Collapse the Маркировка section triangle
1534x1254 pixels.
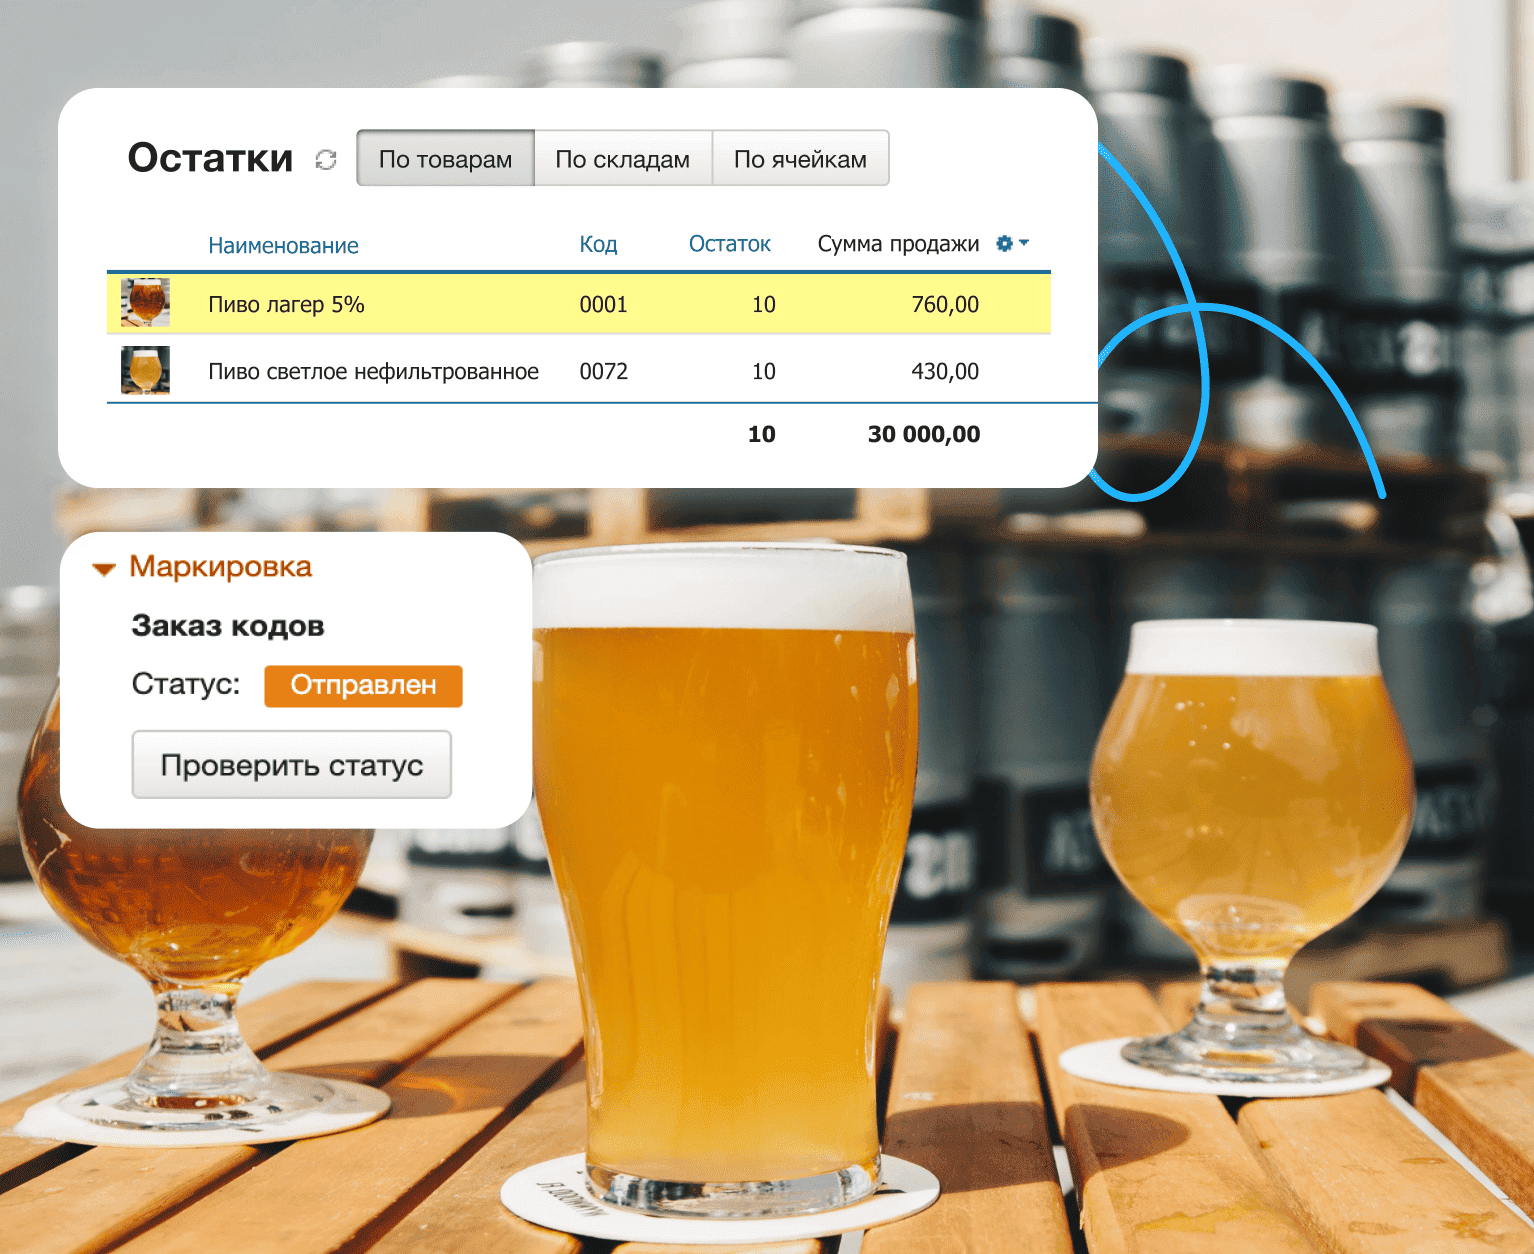pyautogui.click(x=104, y=569)
